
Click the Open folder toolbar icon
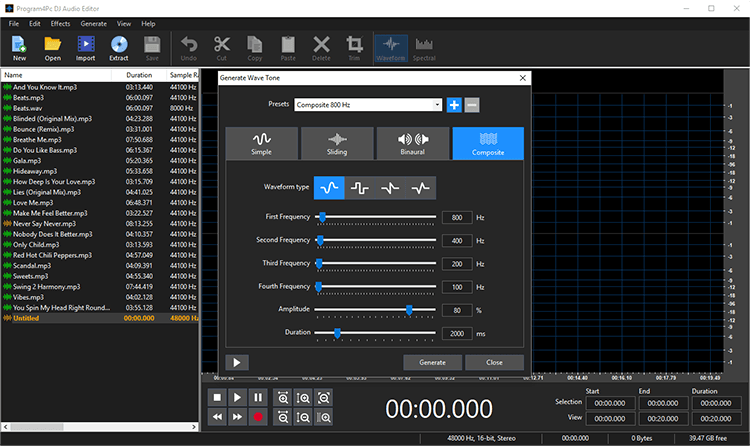(x=52, y=47)
